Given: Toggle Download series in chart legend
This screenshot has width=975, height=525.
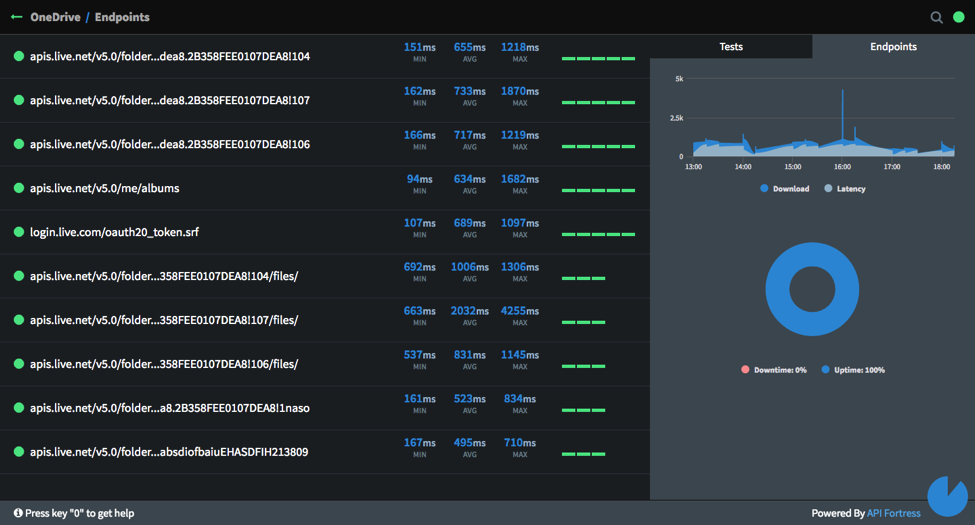Looking at the screenshot, I should (x=785, y=188).
